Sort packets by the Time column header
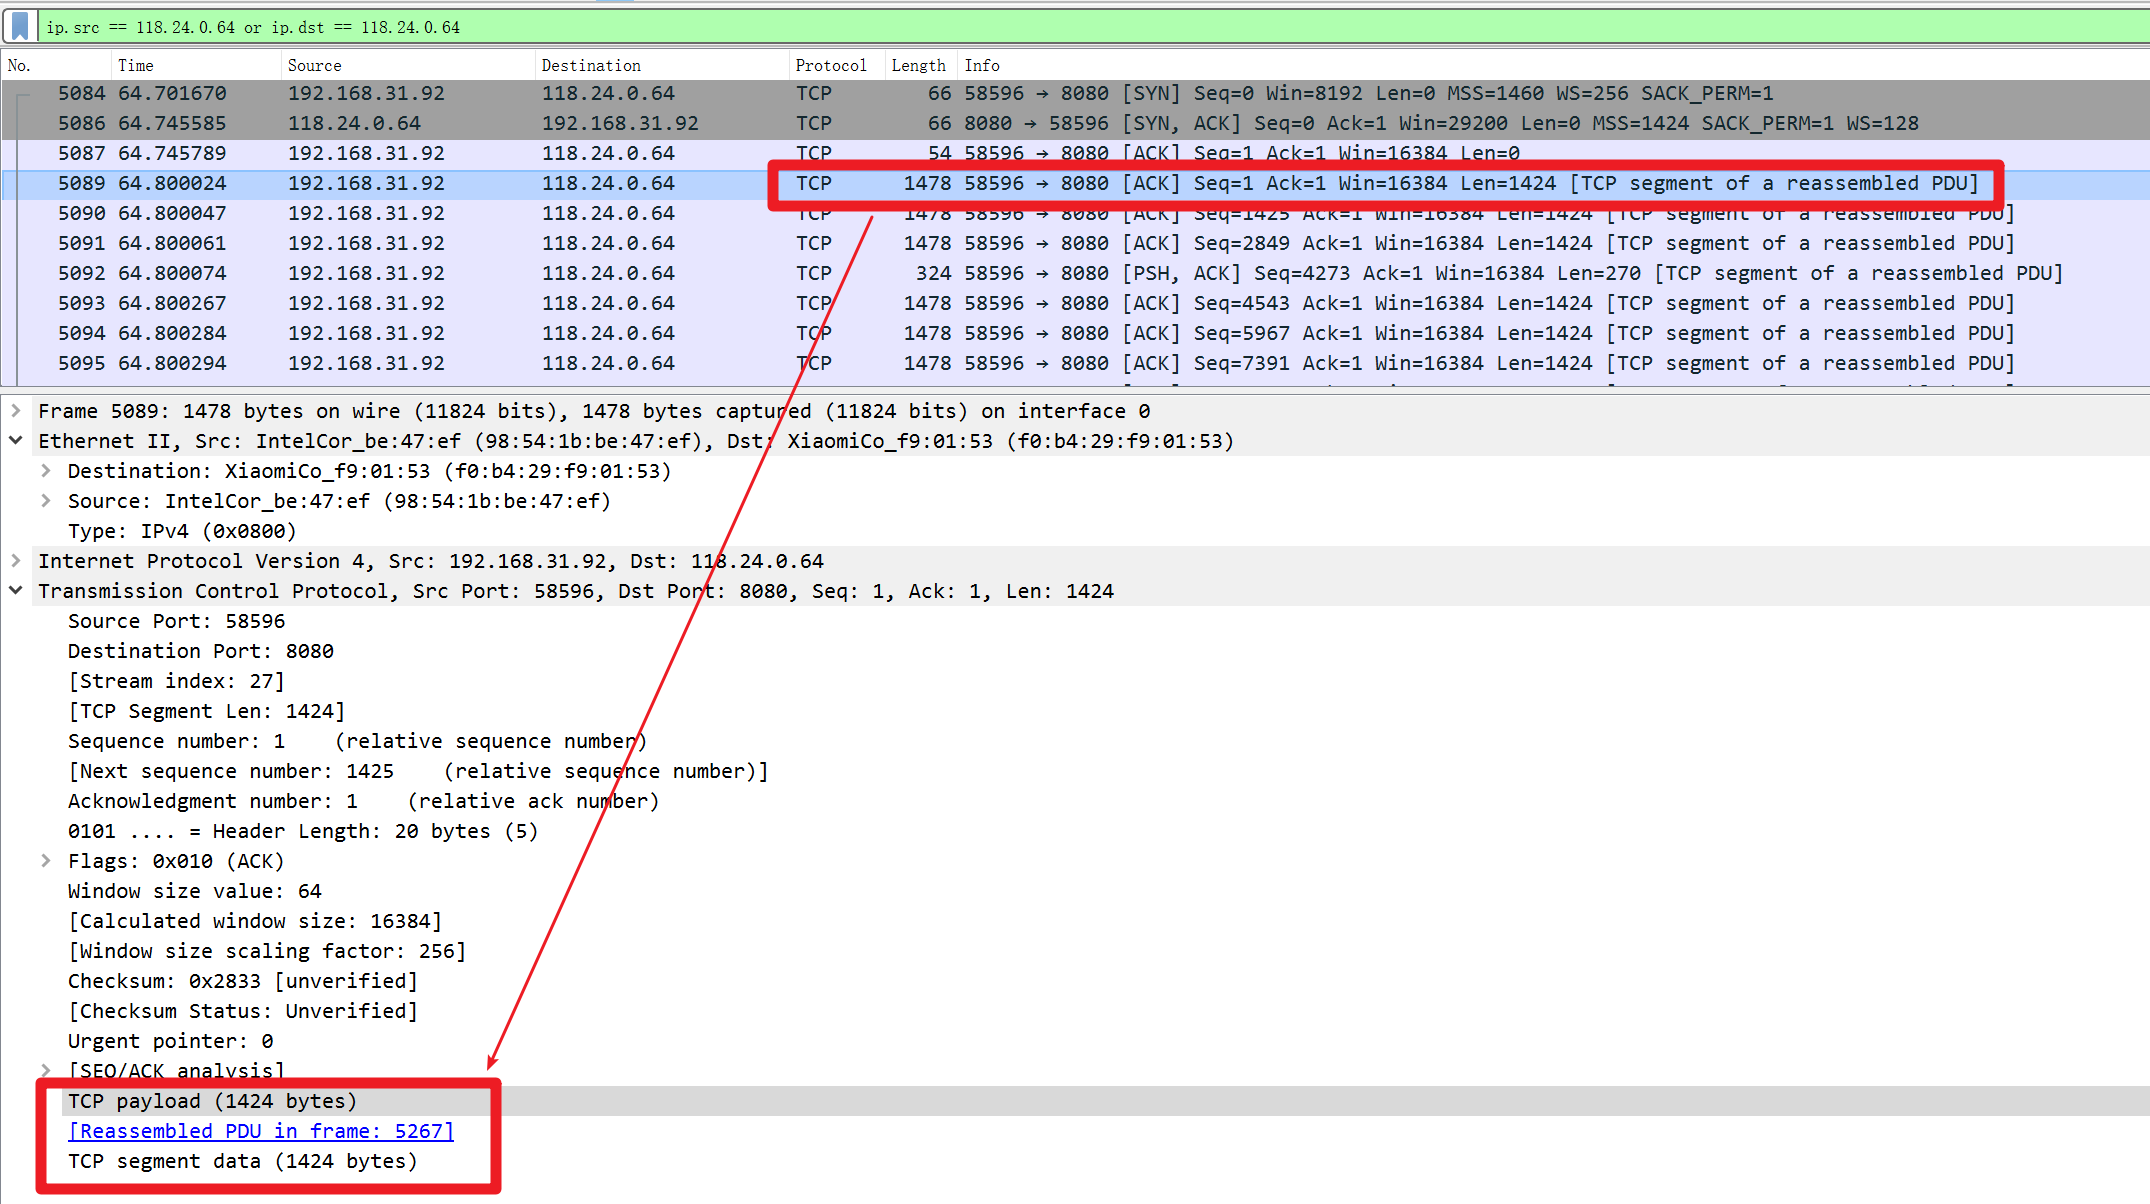Screen dimensions: 2150x1204 (x=136, y=65)
